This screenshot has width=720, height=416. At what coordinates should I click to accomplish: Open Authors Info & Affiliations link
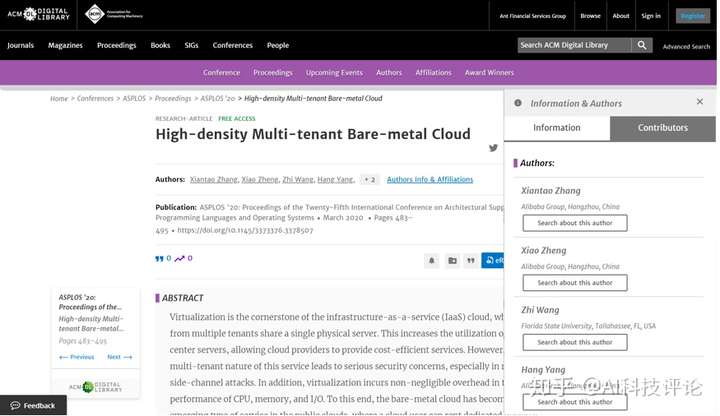point(430,180)
